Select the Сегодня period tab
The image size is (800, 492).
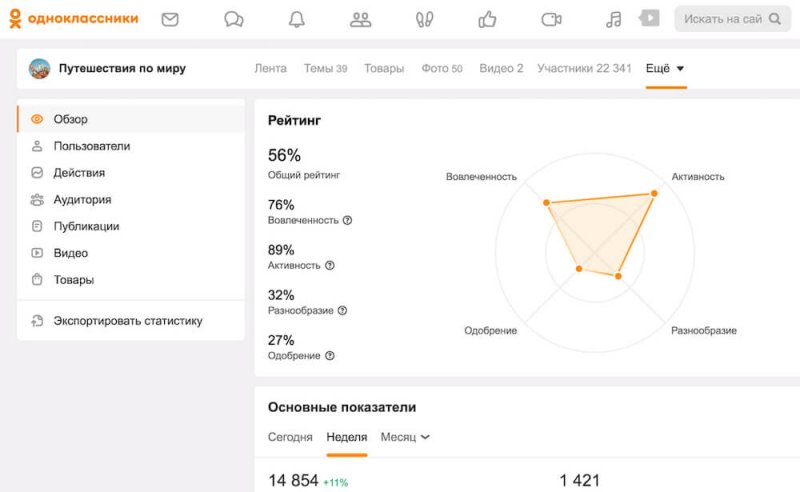point(290,437)
